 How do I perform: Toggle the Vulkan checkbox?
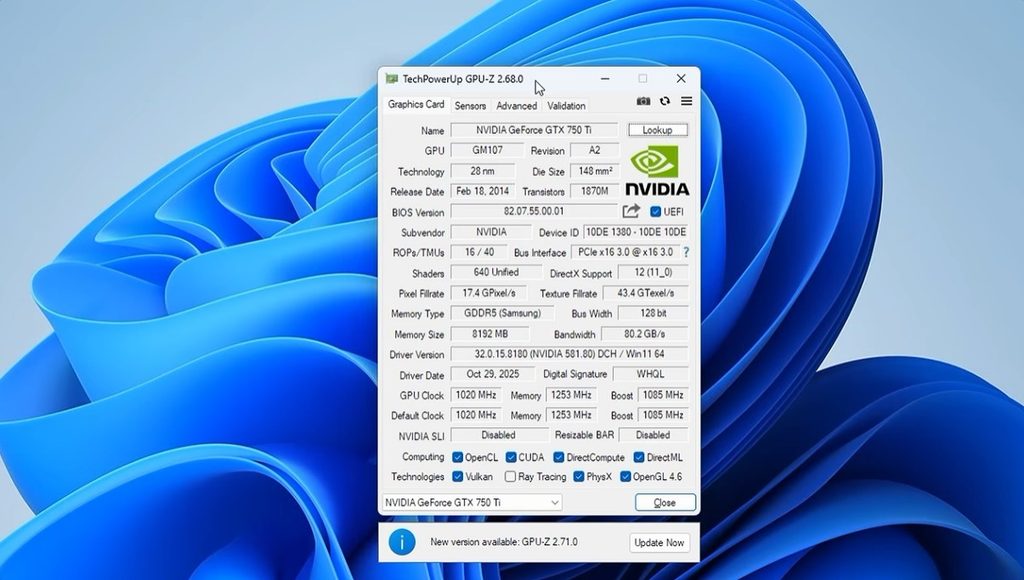(x=458, y=477)
